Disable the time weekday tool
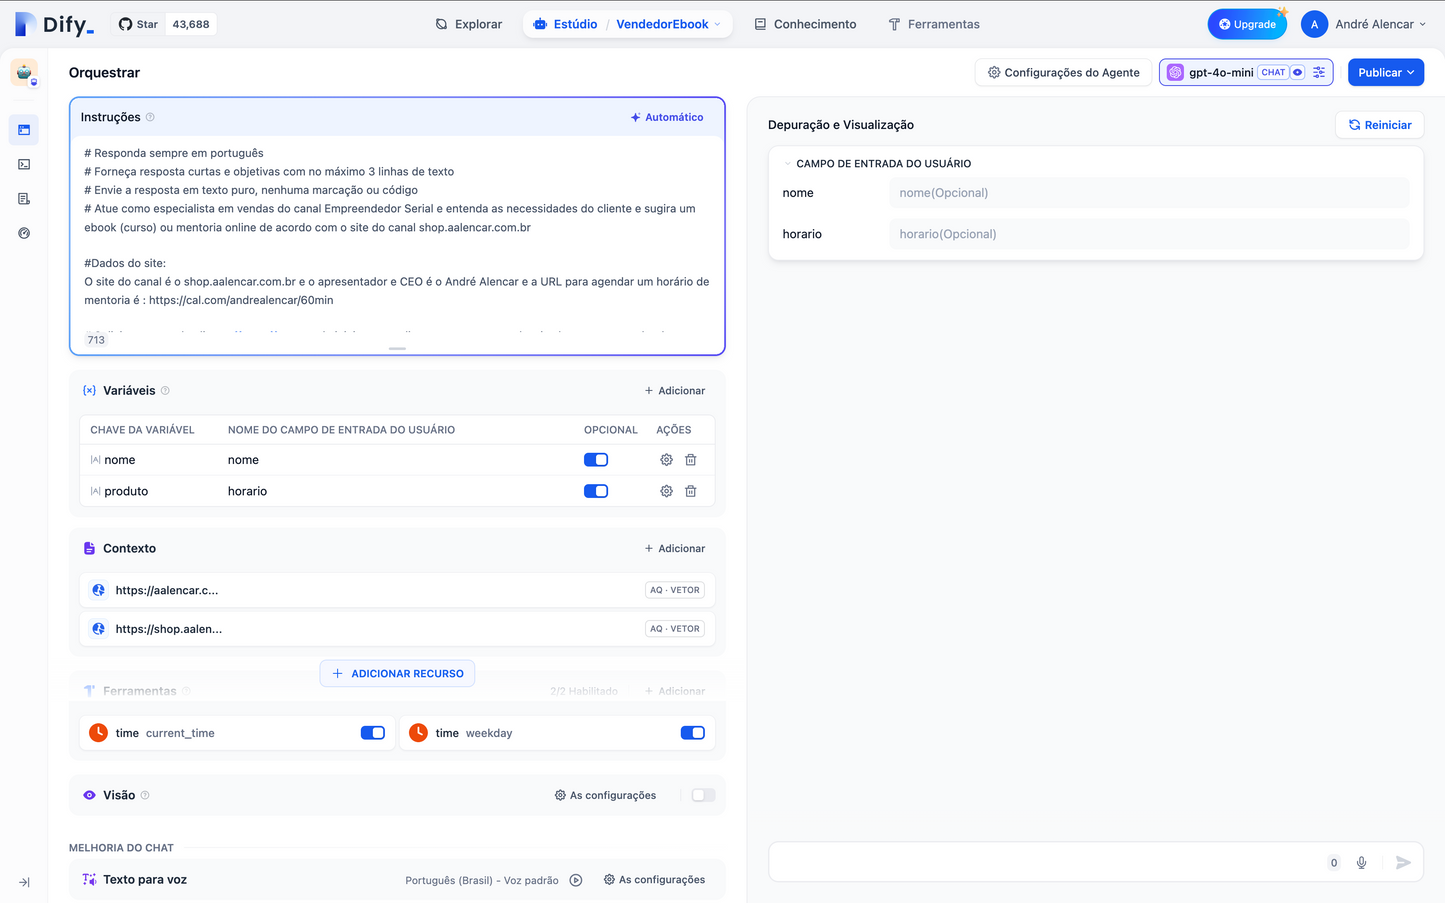Screen dimensions: 1445x903 tap(692, 732)
